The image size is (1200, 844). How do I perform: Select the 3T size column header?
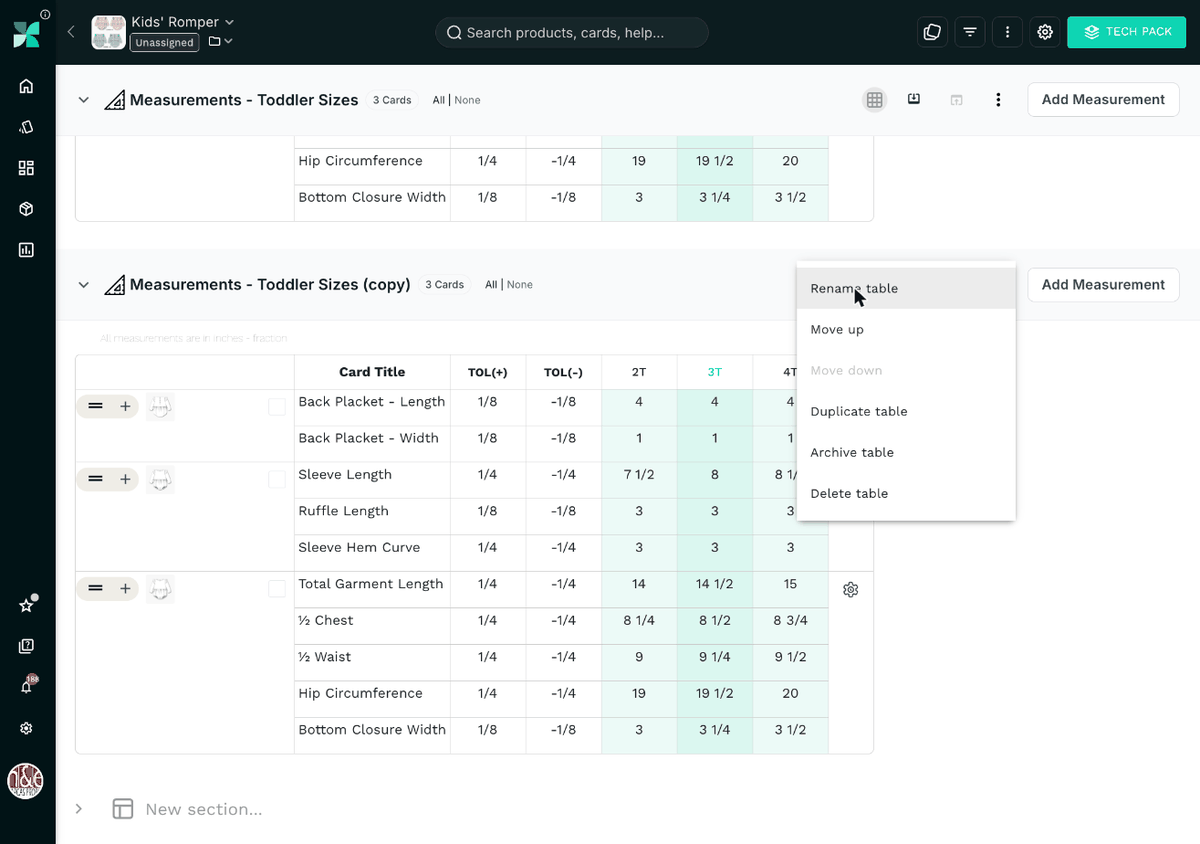(715, 372)
